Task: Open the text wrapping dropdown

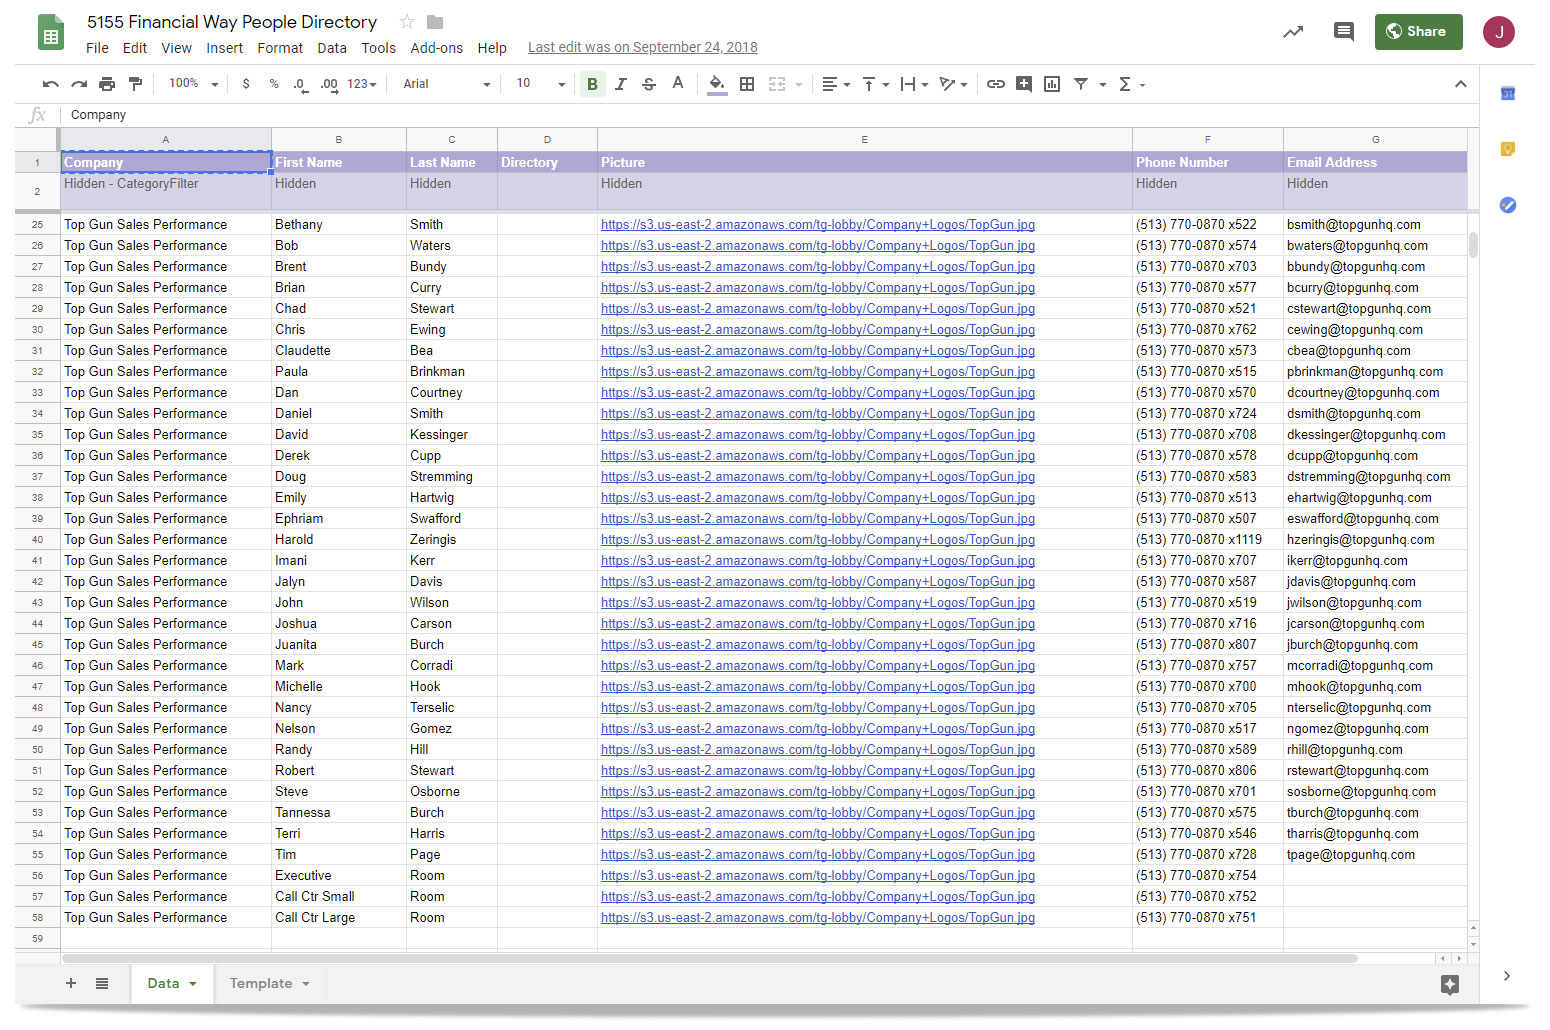Action: (914, 85)
